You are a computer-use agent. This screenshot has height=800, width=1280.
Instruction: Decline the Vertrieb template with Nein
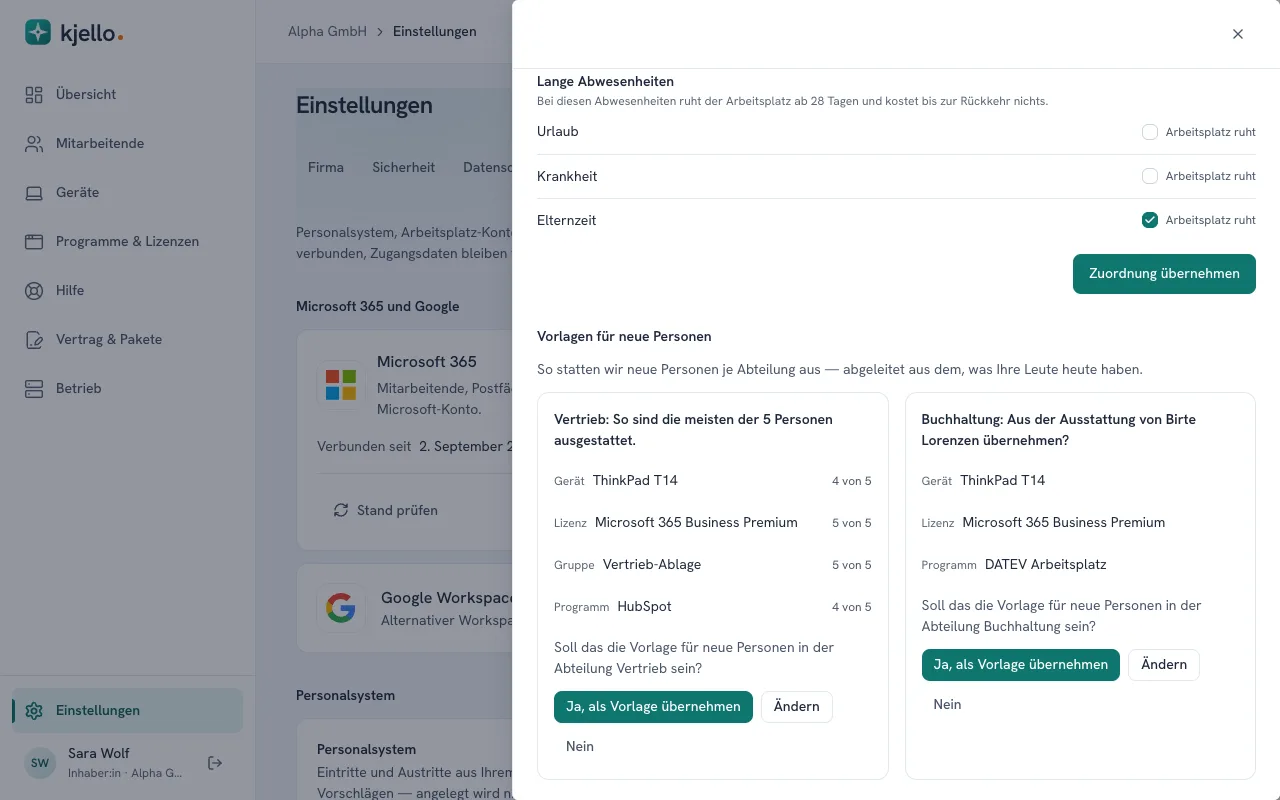[580, 747]
